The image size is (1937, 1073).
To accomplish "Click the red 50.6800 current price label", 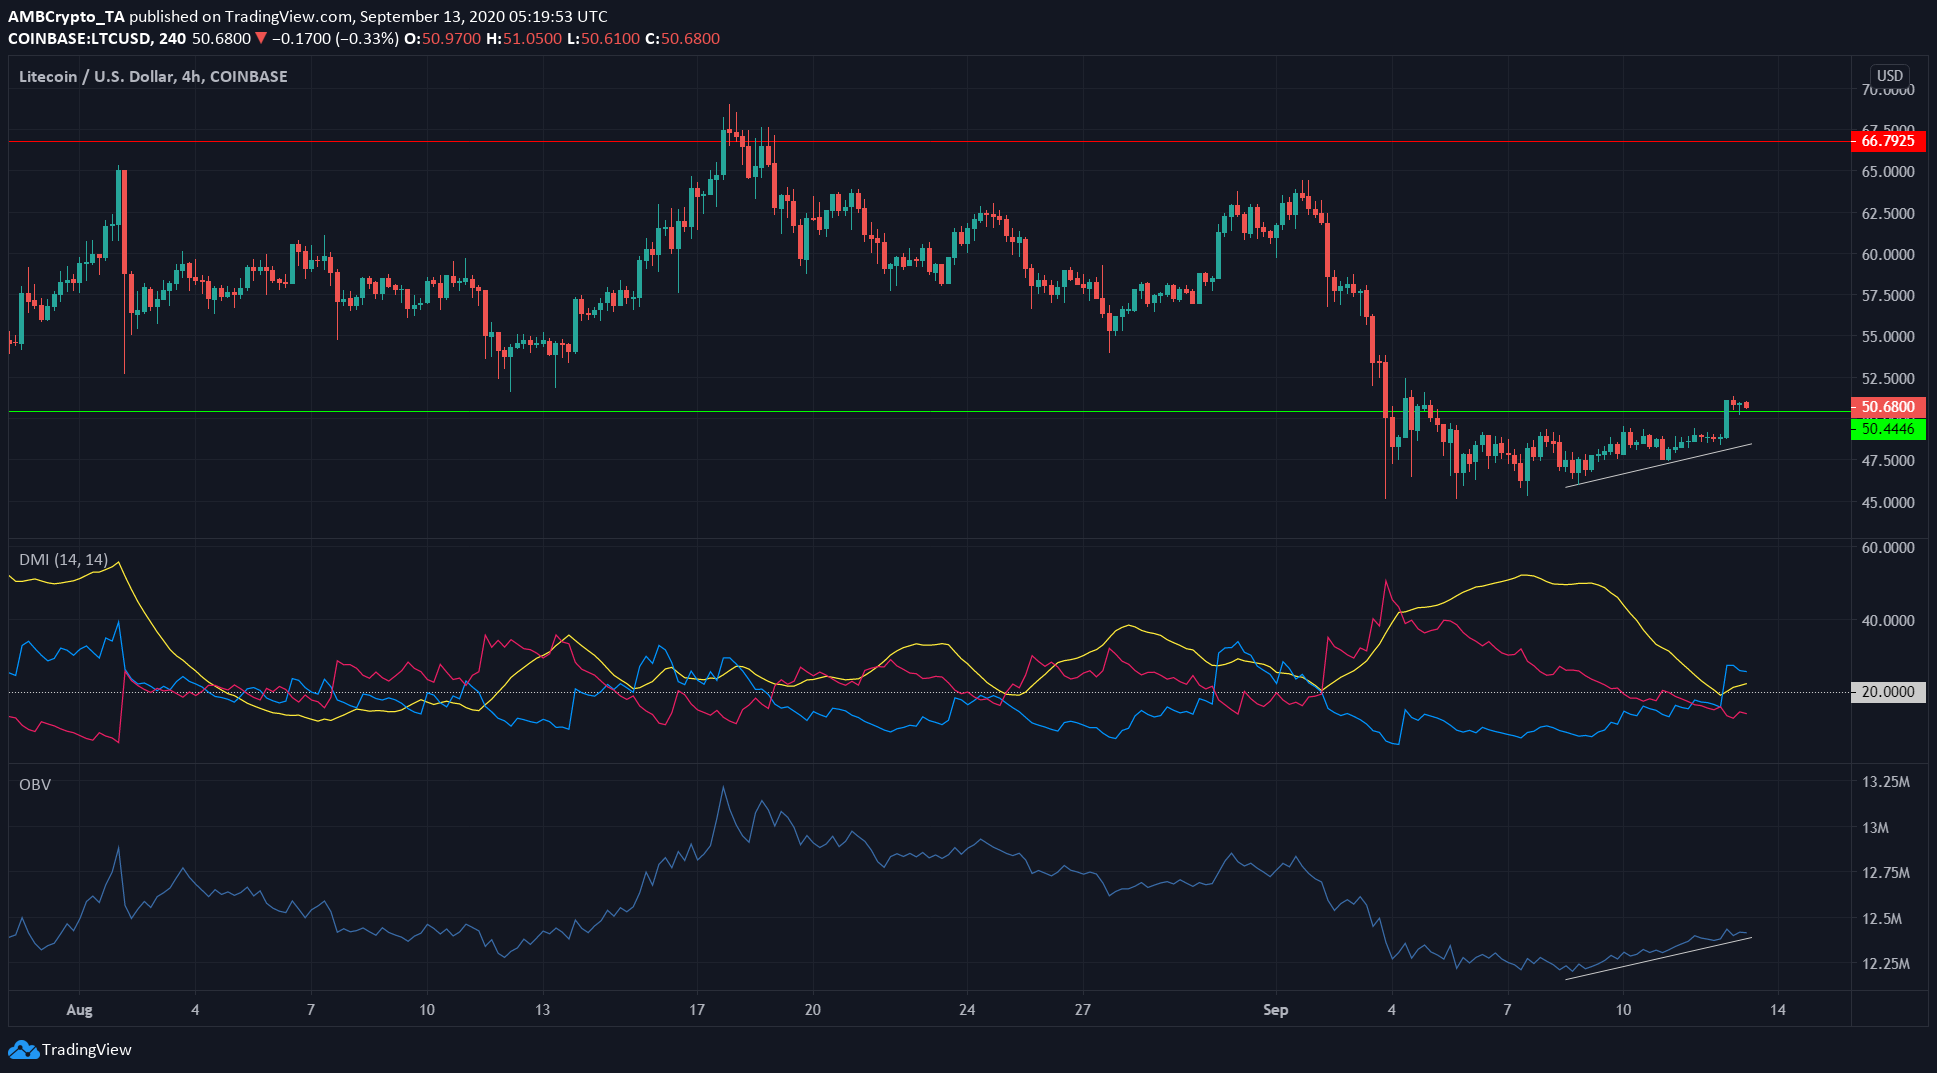I will click(1888, 407).
